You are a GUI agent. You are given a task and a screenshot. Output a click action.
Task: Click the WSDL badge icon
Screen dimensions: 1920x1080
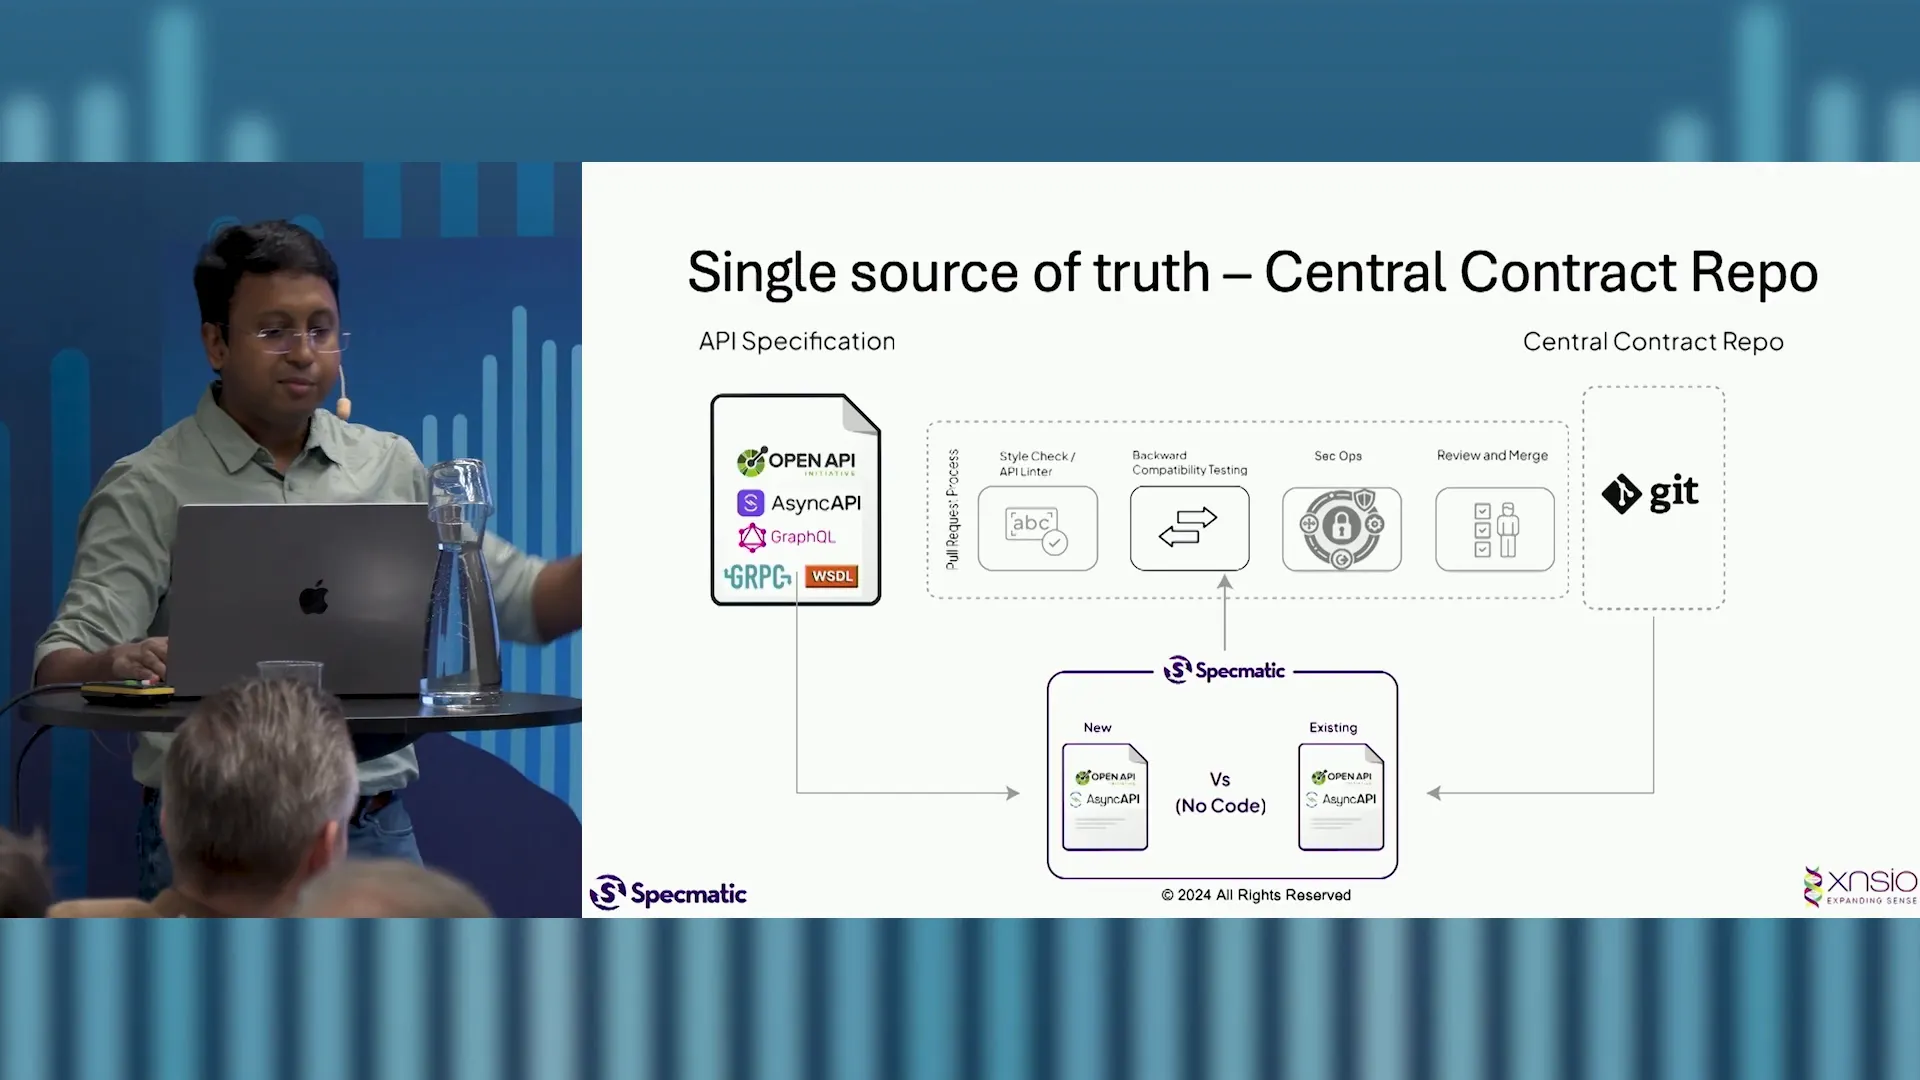(x=832, y=575)
